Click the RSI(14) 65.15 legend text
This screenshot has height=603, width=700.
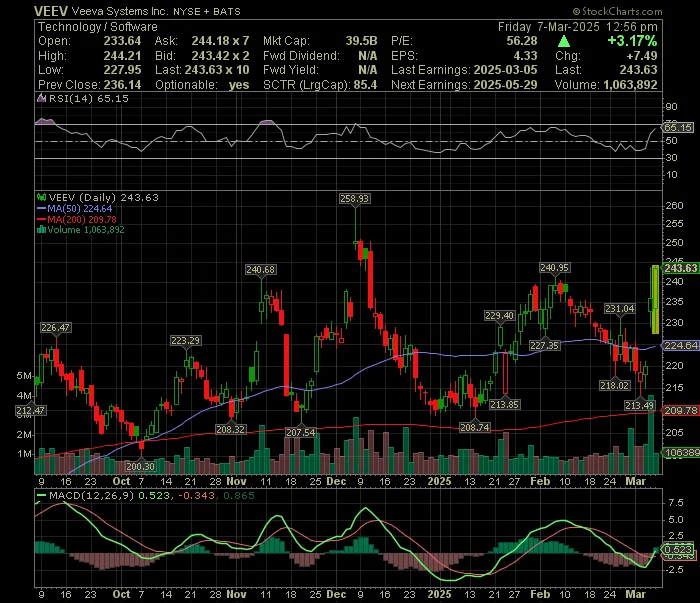coord(88,98)
